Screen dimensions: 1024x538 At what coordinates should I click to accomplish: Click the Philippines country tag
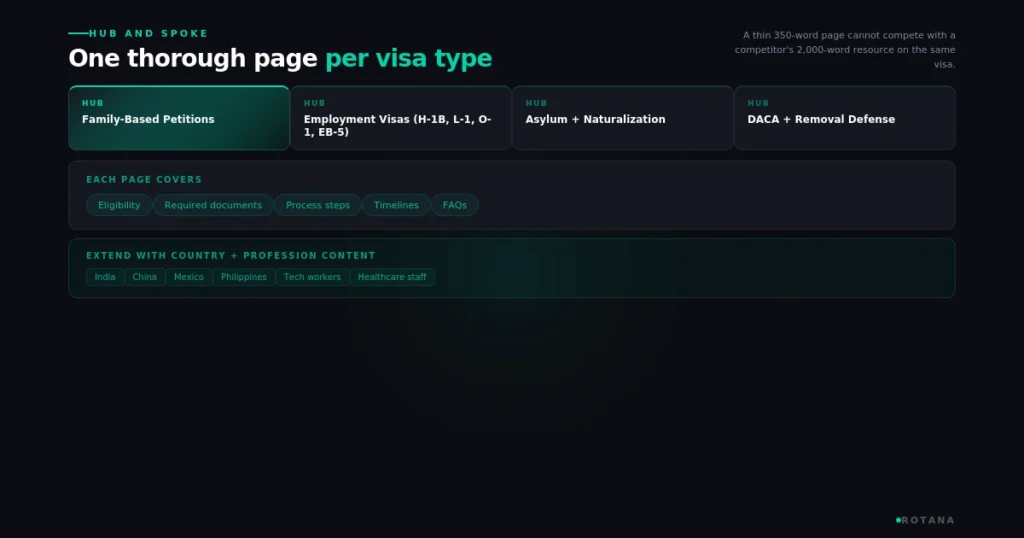tap(244, 277)
